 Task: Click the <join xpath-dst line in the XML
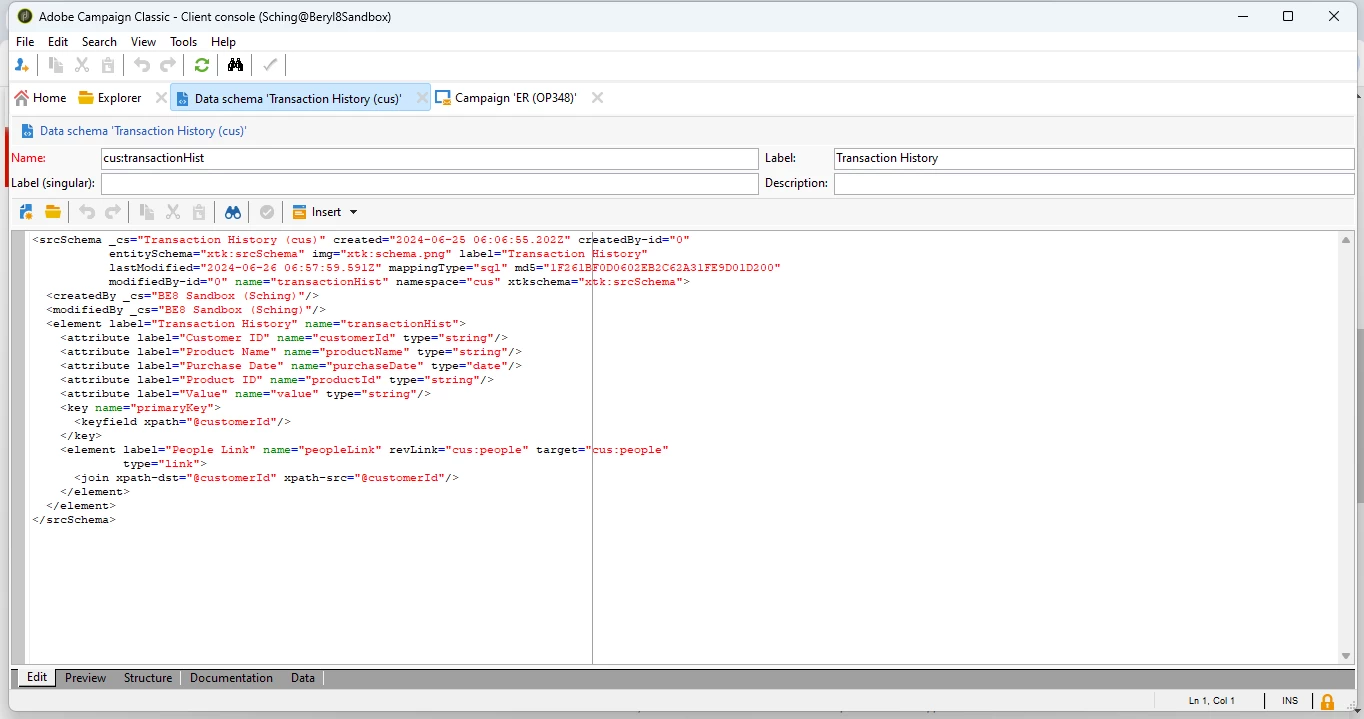point(266,478)
